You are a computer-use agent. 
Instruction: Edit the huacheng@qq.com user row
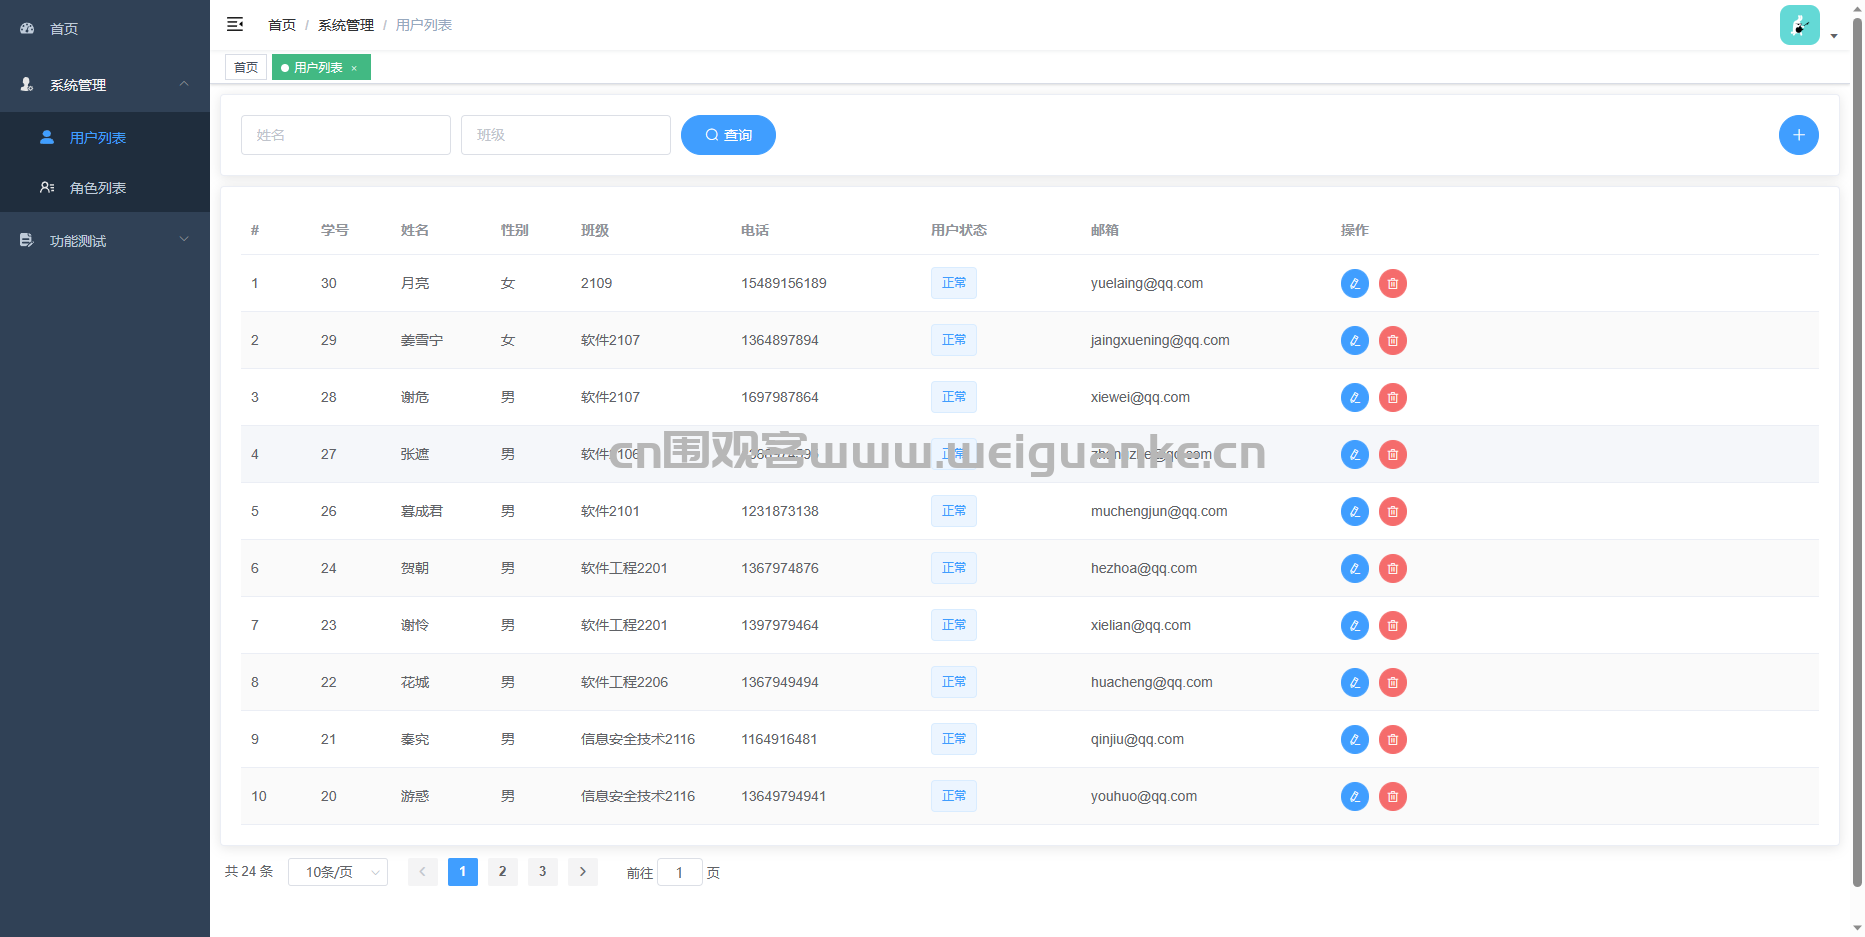pos(1354,682)
